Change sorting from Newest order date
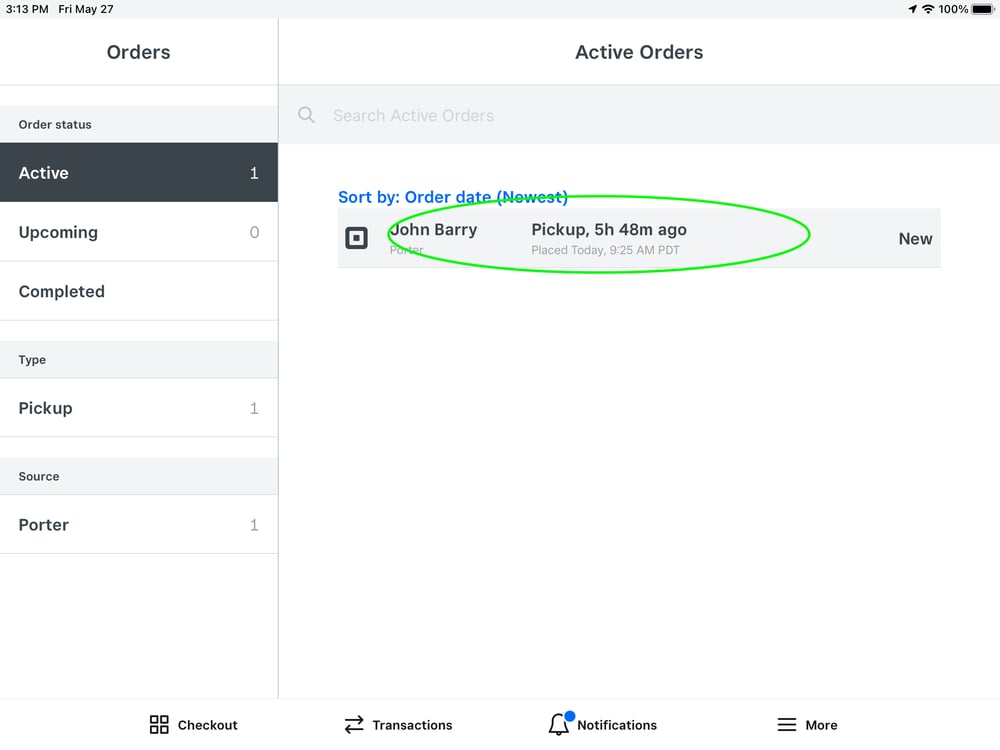 (x=453, y=197)
